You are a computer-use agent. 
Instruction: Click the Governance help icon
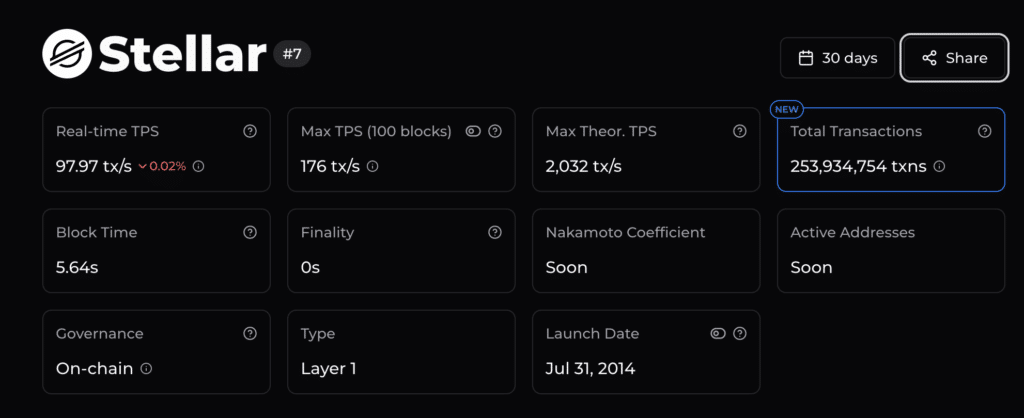(250, 333)
